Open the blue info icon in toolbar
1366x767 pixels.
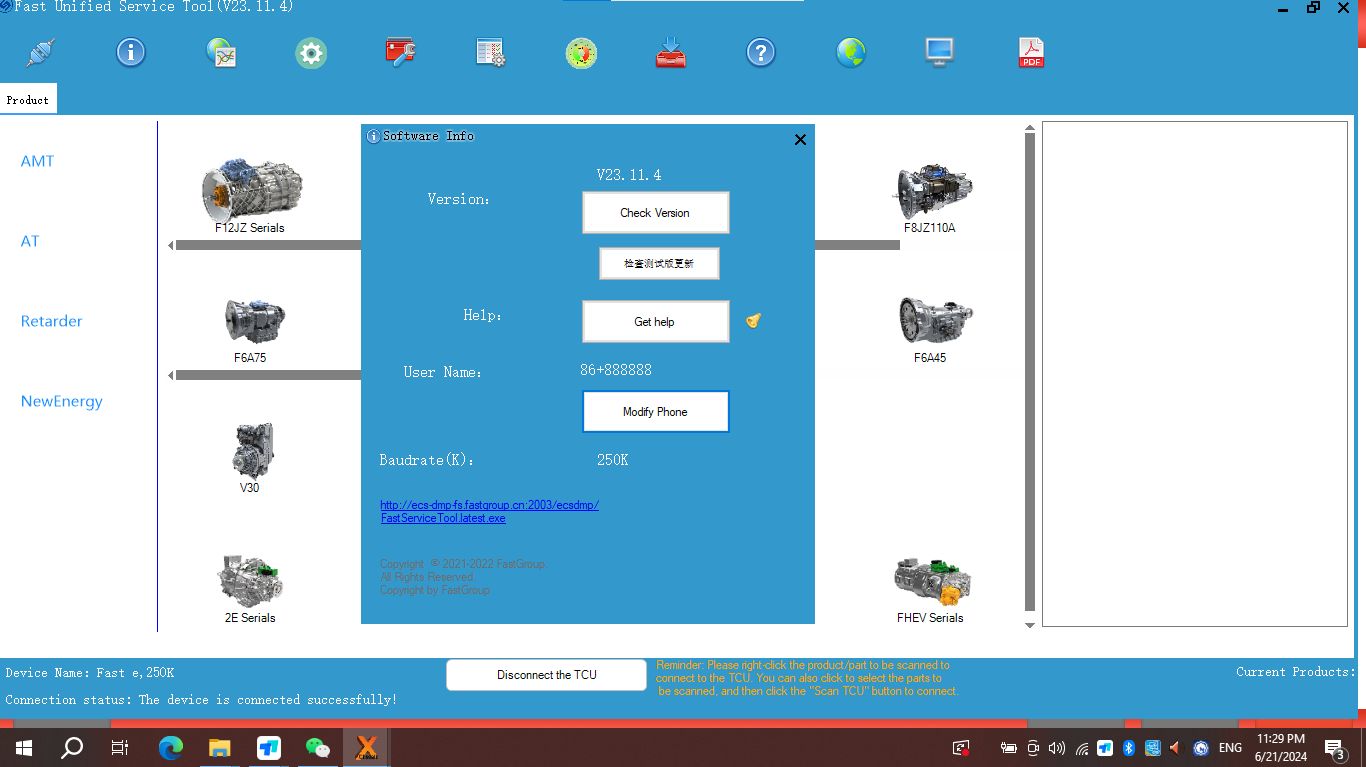[131, 52]
